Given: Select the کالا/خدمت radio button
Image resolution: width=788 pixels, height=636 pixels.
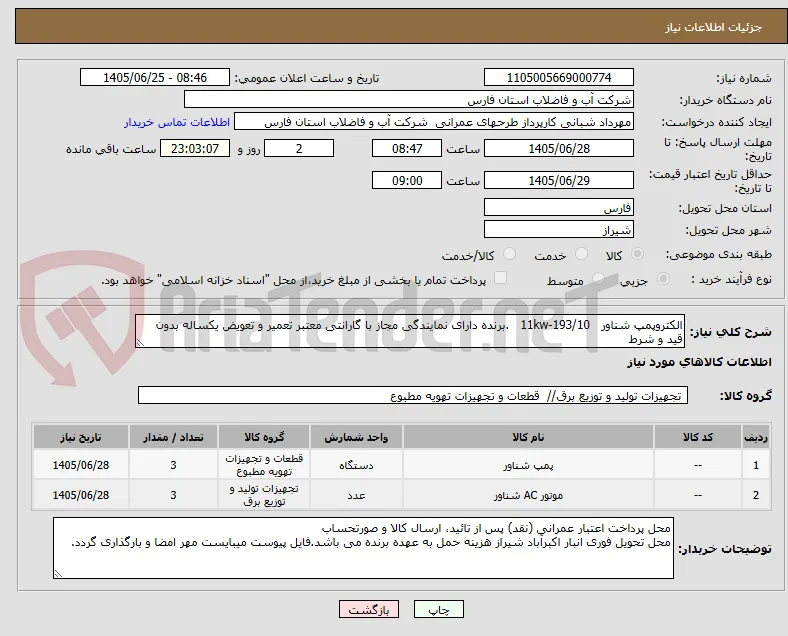Looking at the screenshot, I should tap(510, 254).
